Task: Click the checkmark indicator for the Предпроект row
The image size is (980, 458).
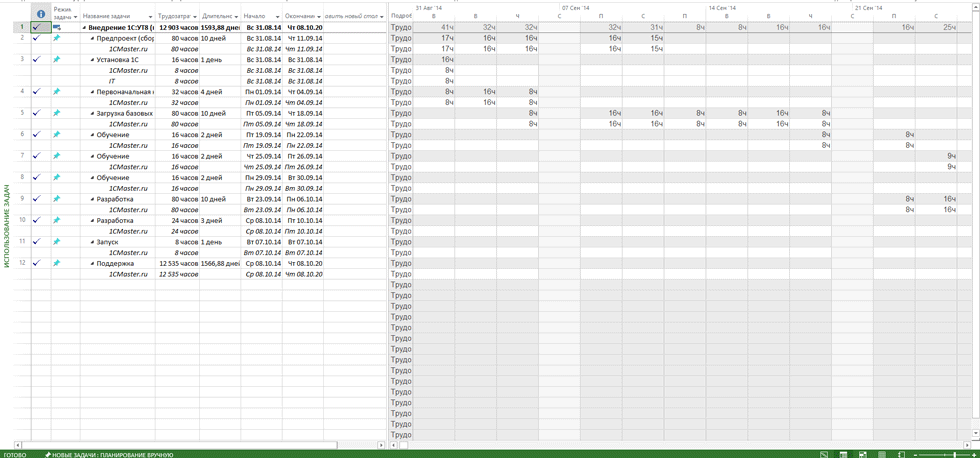Action: coord(38,38)
